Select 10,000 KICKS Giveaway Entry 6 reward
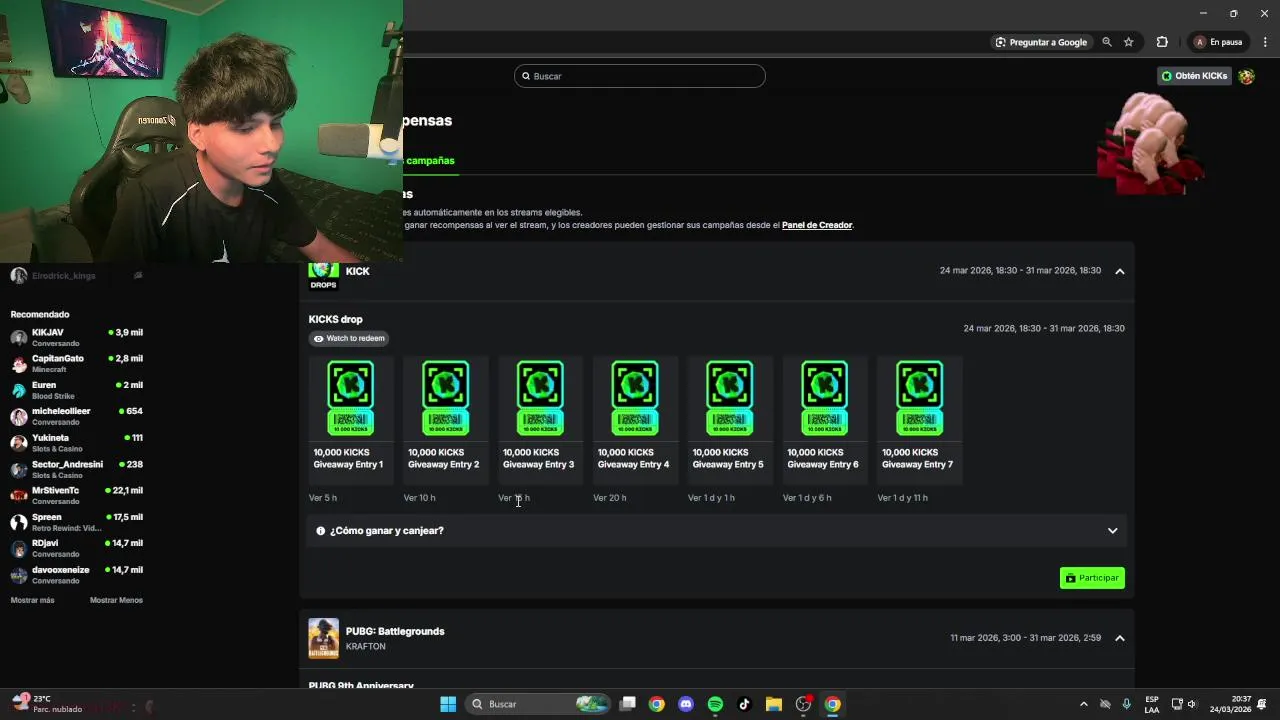The width and height of the screenshot is (1280, 720). point(824,420)
